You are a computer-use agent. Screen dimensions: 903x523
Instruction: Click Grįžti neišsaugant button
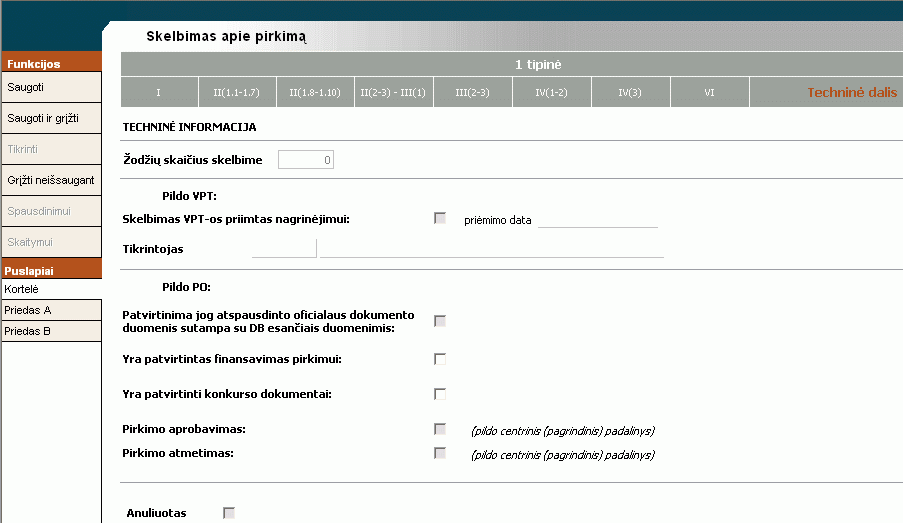coord(51,180)
